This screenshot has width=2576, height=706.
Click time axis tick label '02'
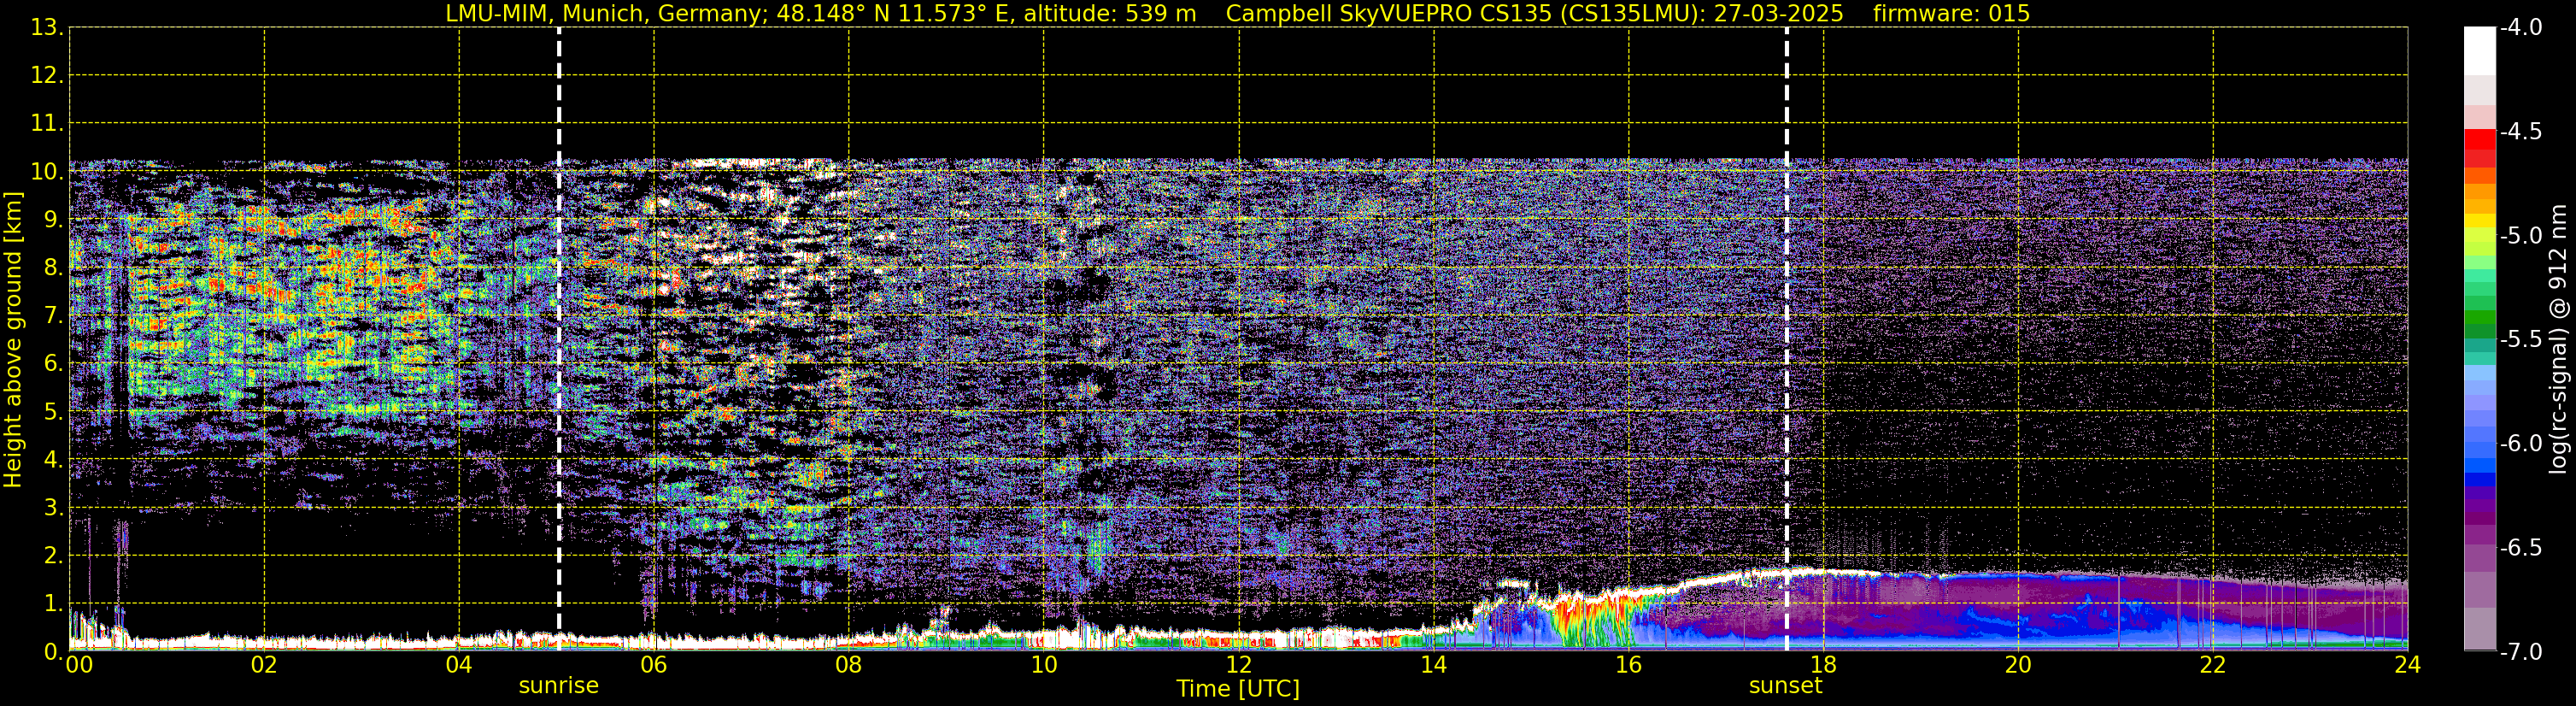click(264, 665)
